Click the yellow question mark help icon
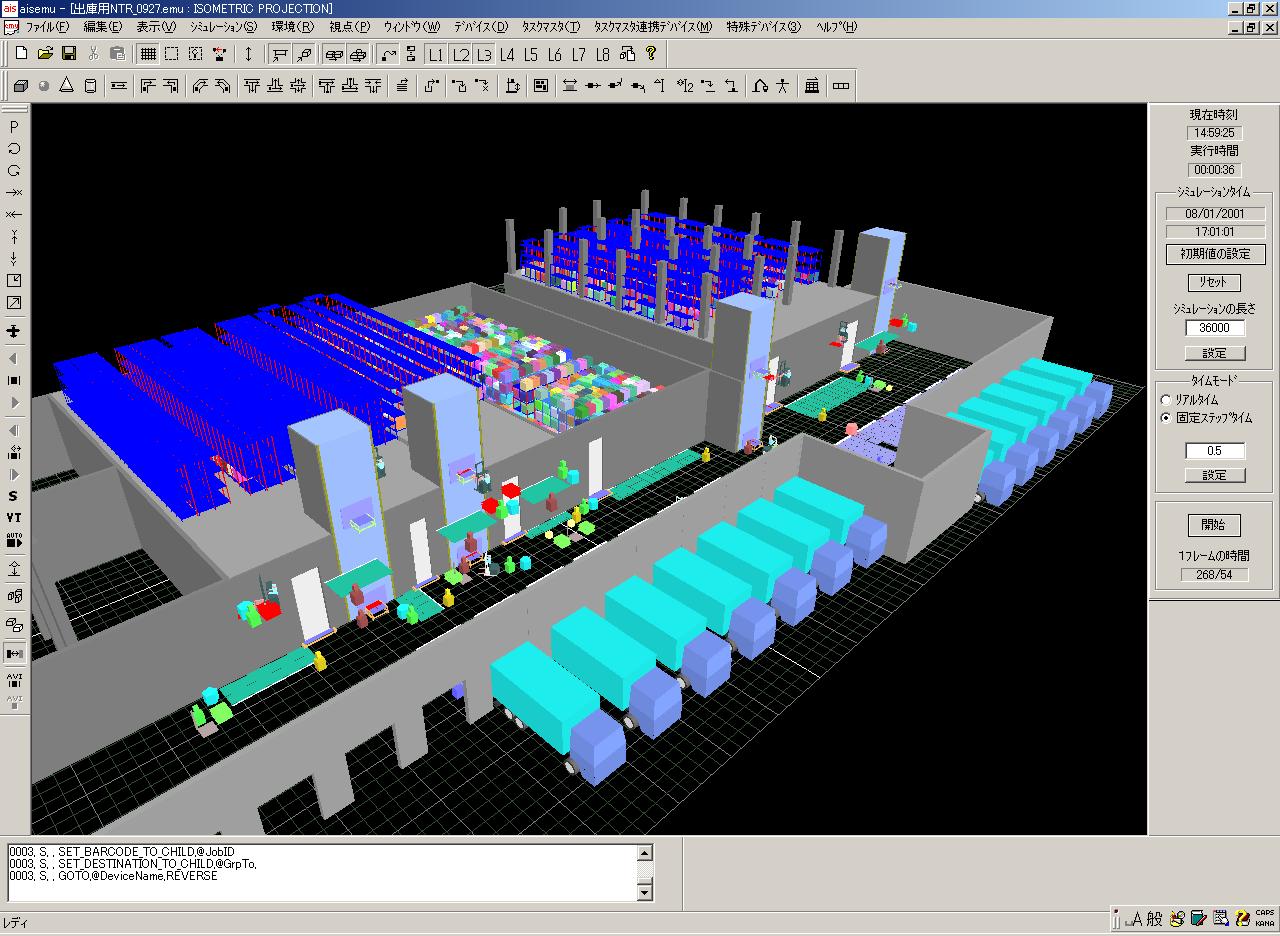The image size is (1280, 936). pyautogui.click(x=651, y=54)
